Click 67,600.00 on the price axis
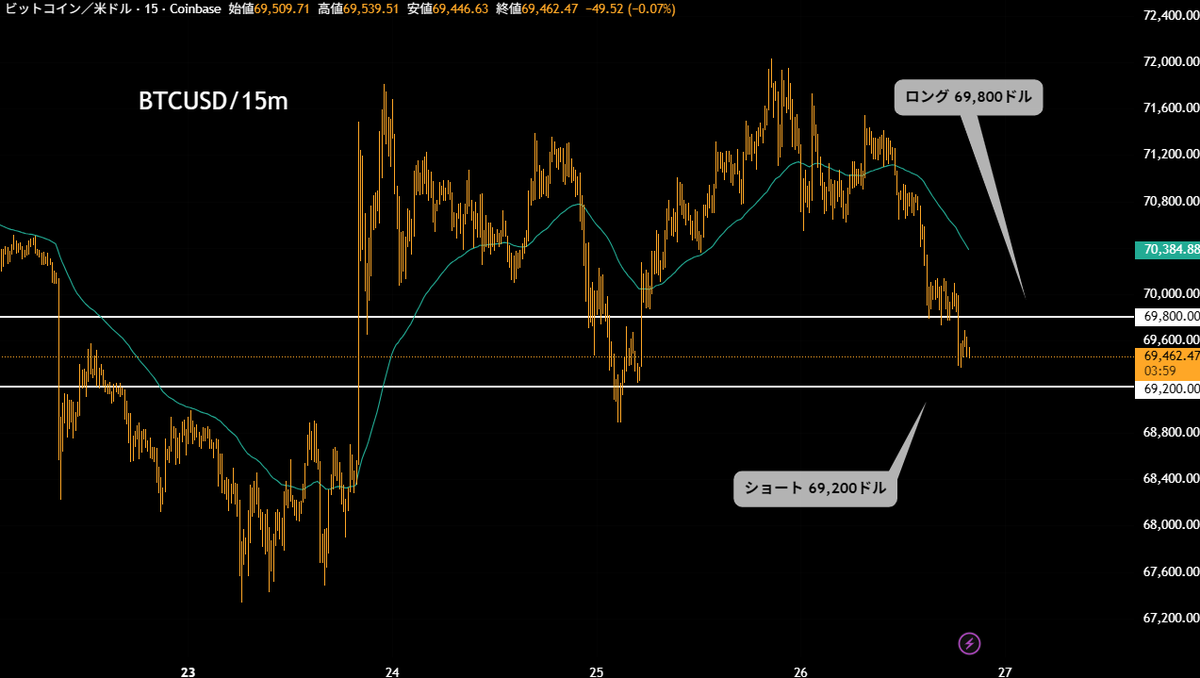Screen dimensions: 1200x678 tap(1170, 572)
